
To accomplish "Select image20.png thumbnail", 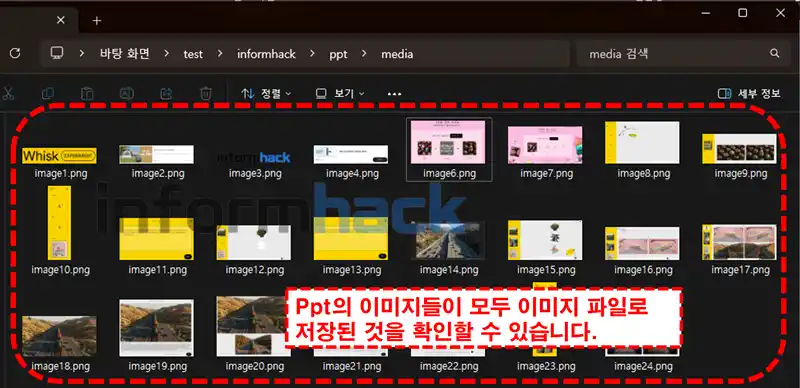I will coord(254,326).
